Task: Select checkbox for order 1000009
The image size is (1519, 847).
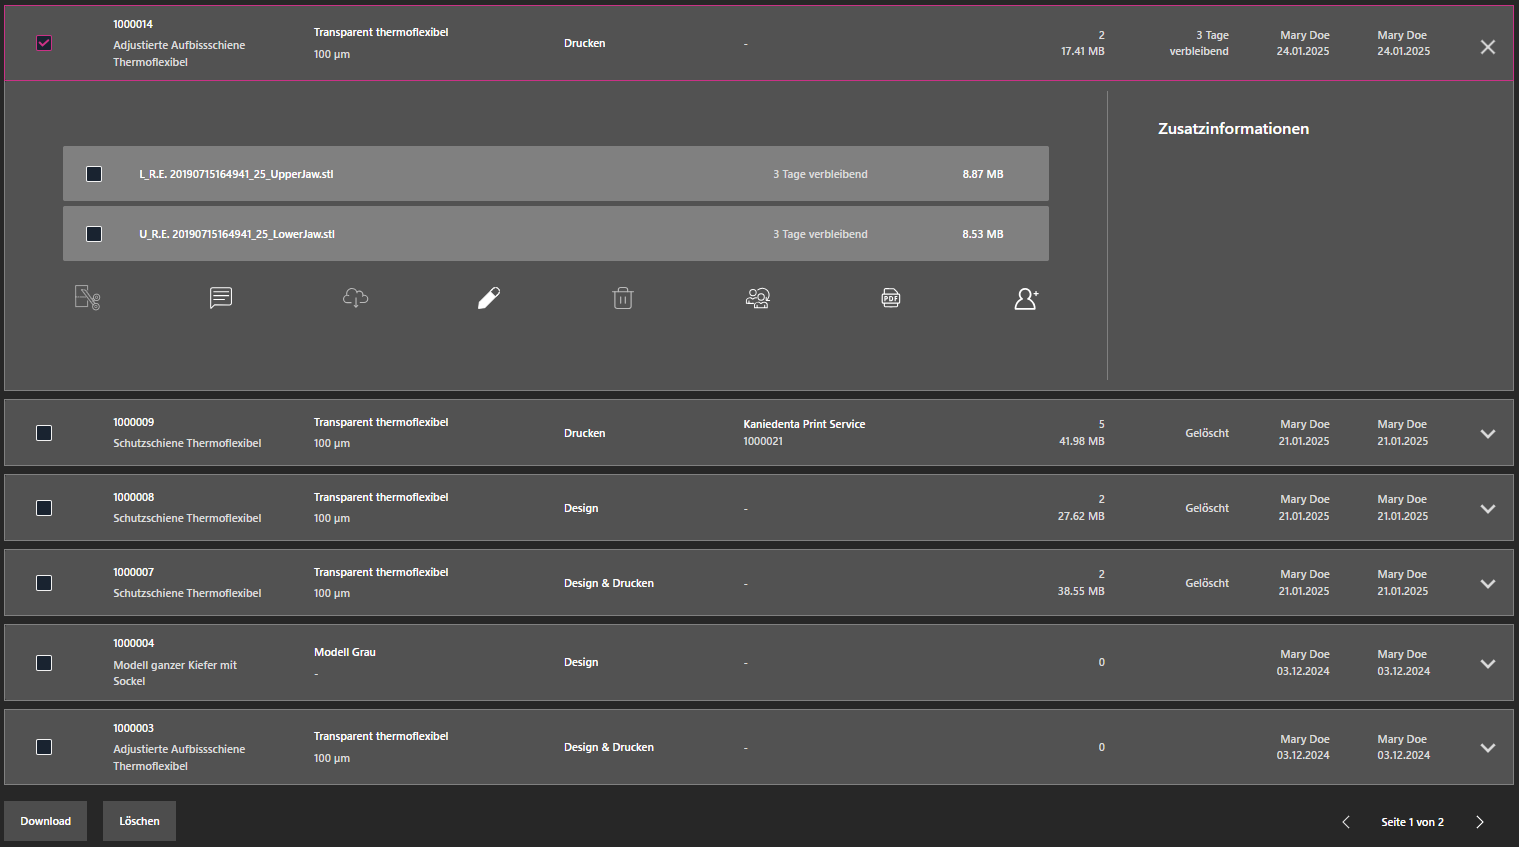Action: (x=44, y=433)
